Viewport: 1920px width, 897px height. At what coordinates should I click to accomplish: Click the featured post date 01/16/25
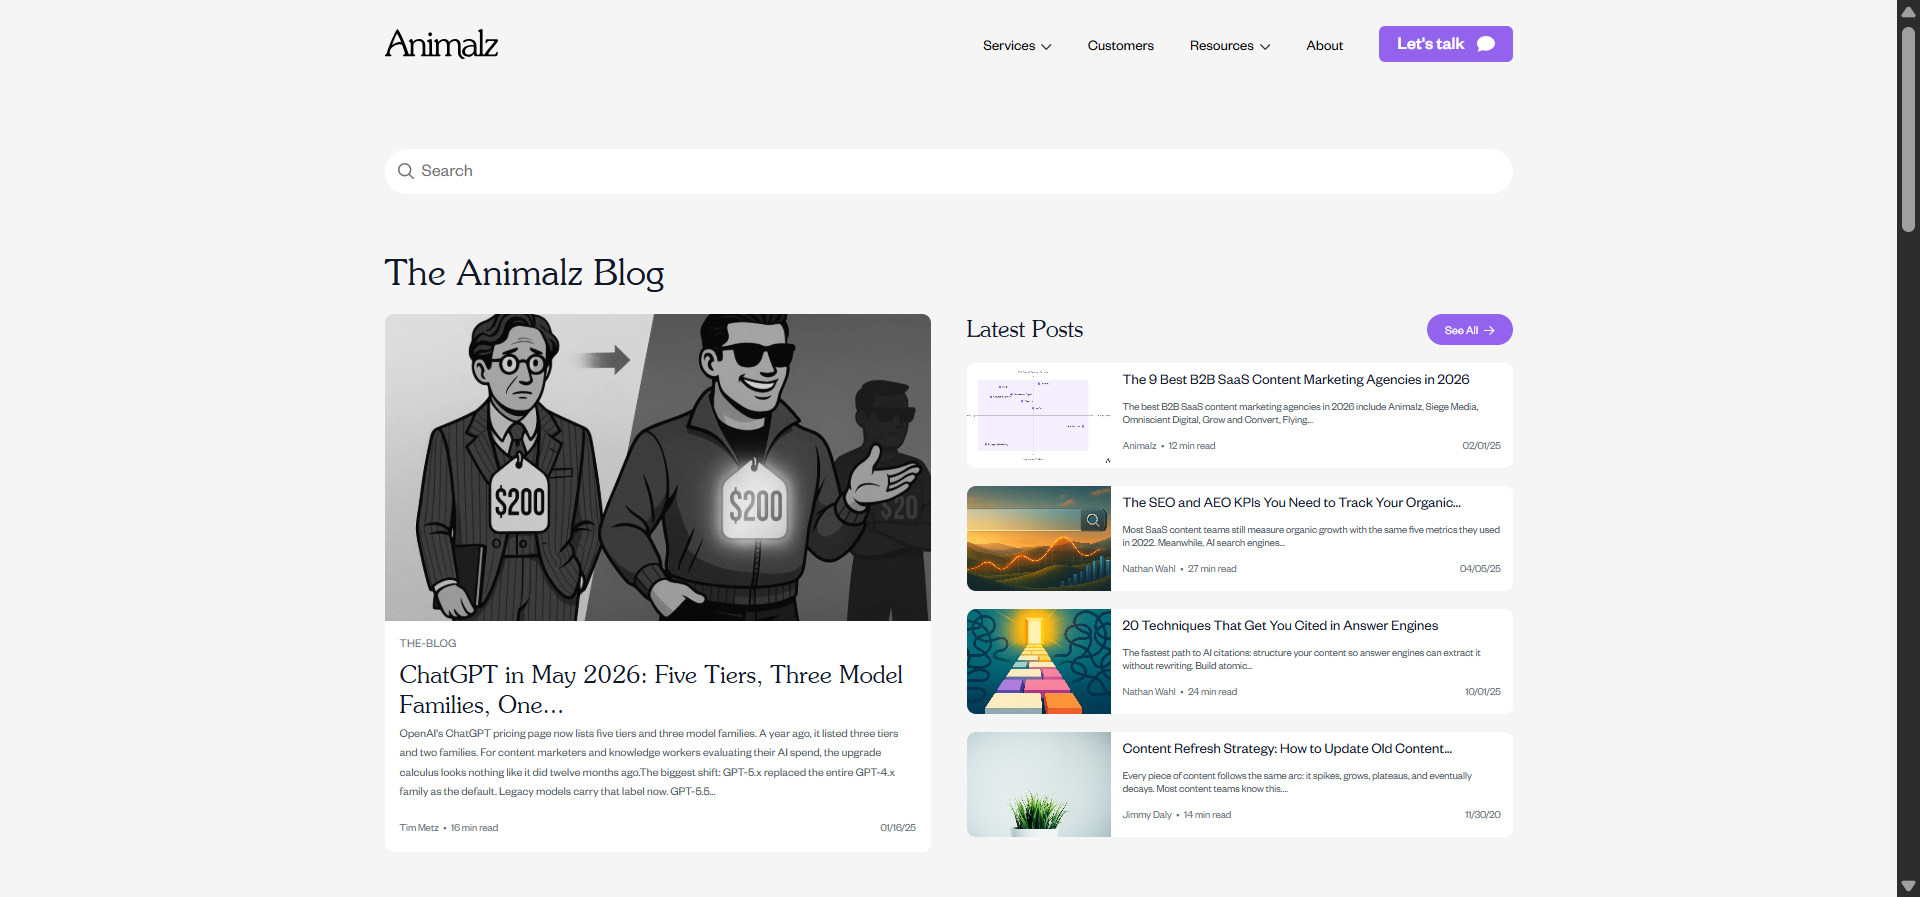pos(898,828)
